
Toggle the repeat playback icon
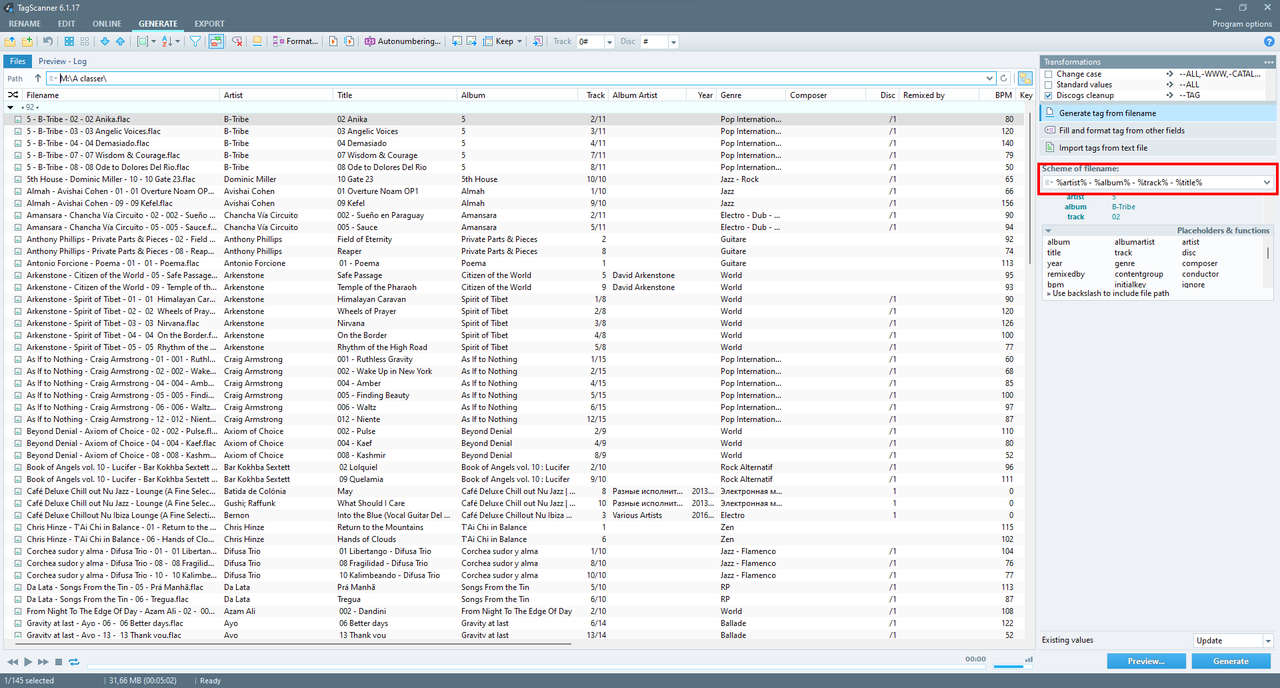74,662
